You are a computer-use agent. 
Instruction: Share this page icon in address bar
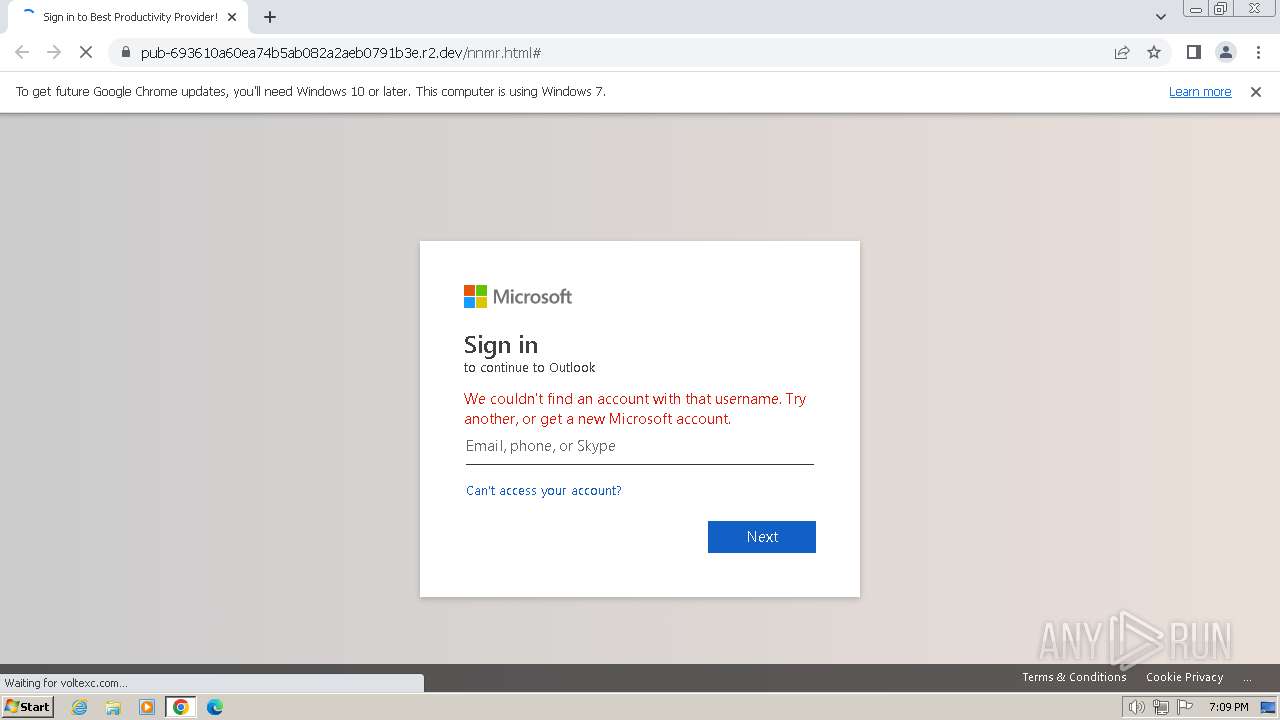point(1122,52)
